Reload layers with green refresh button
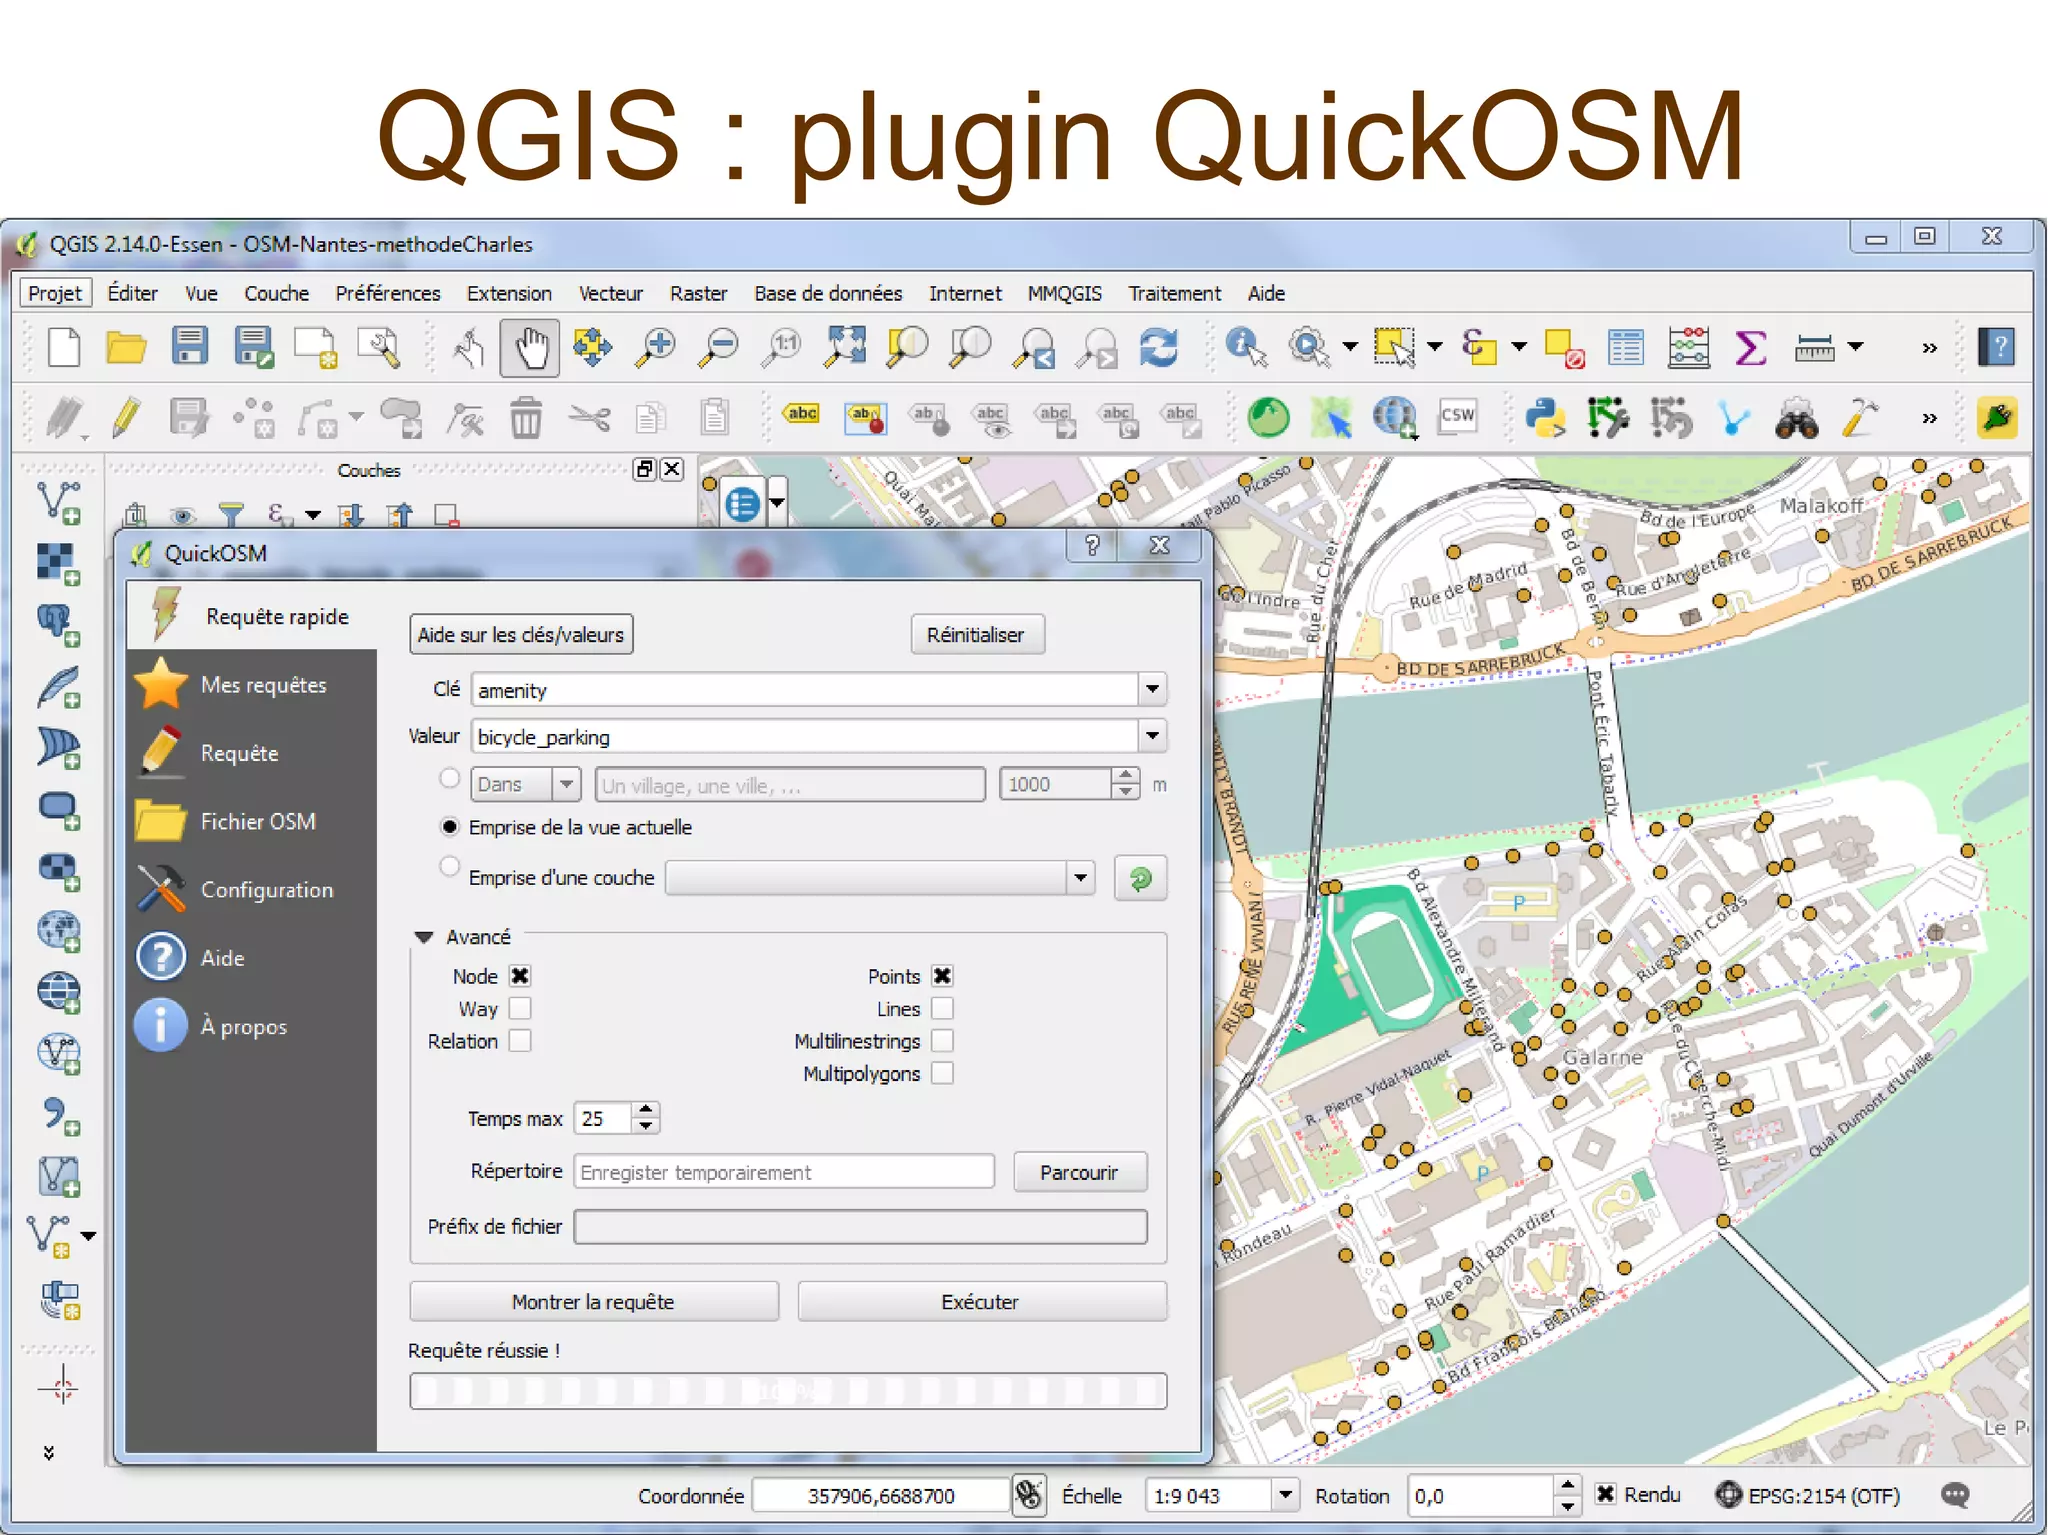 point(1140,879)
